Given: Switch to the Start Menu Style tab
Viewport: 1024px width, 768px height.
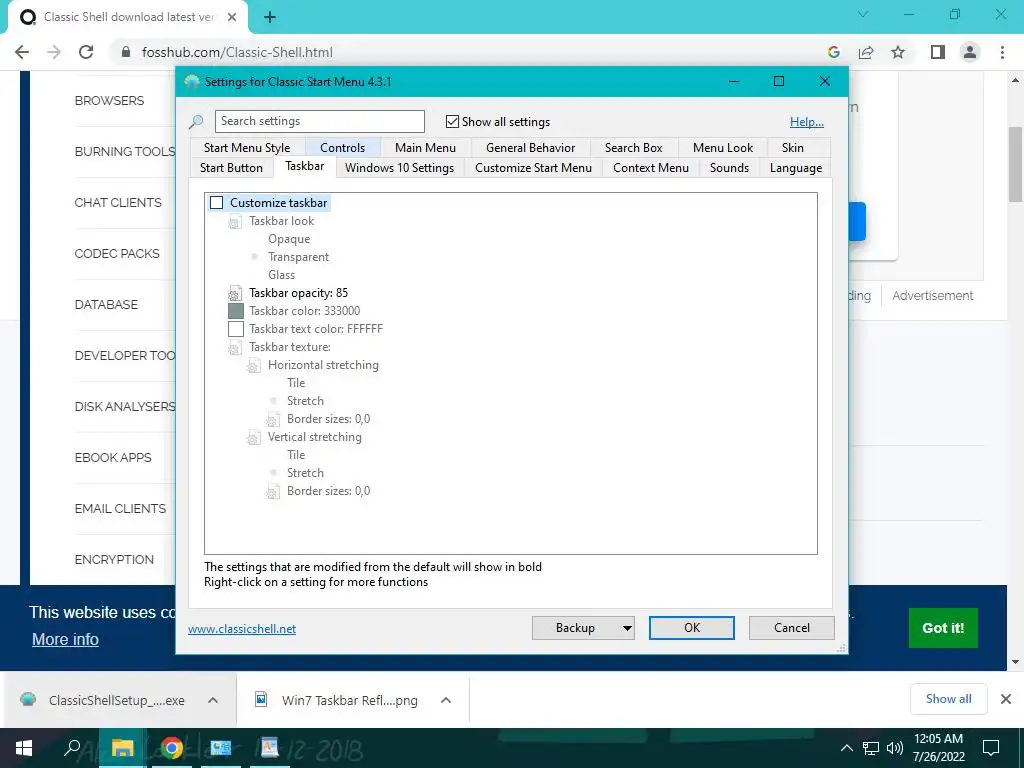Looking at the screenshot, I should click(x=247, y=148).
